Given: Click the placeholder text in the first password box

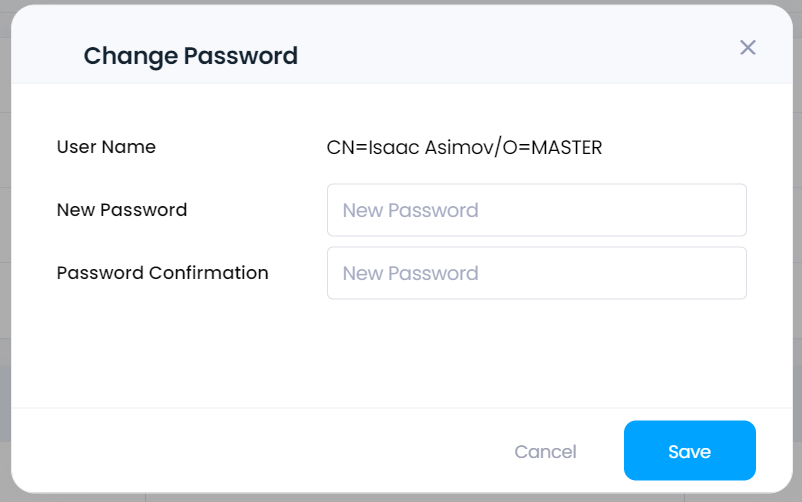Looking at the screenshot, I should point(410,210).
